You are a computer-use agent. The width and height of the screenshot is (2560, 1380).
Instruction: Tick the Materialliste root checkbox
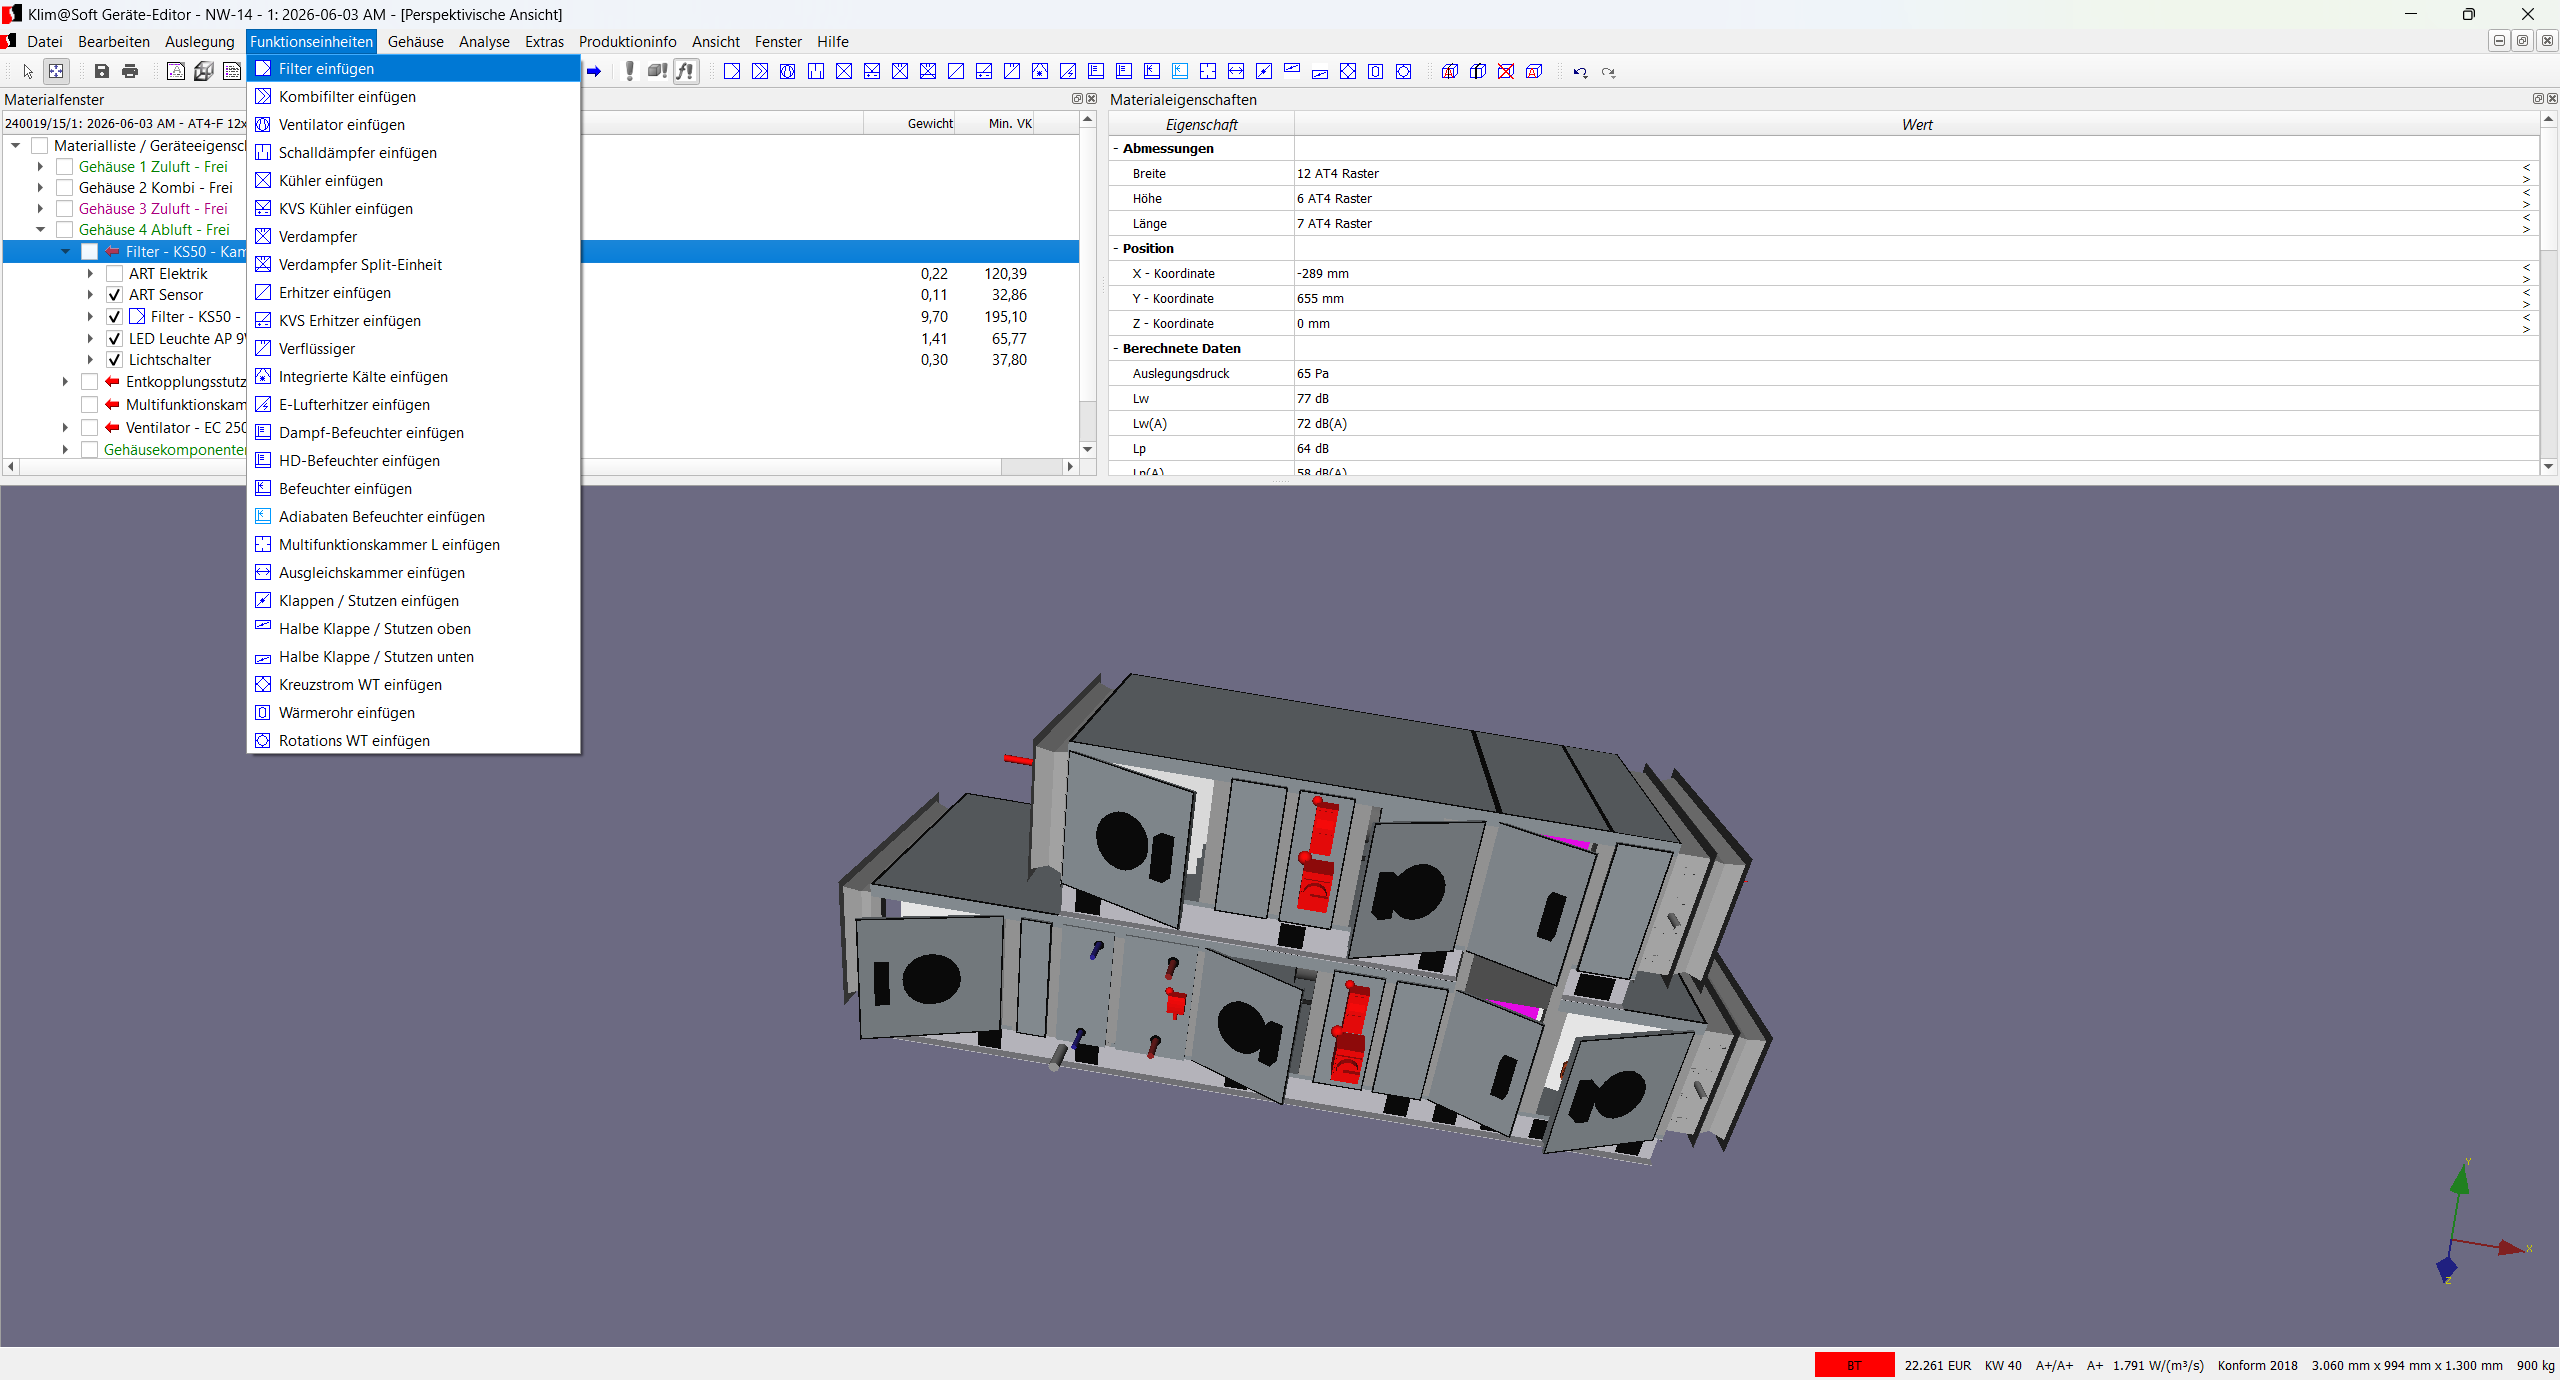(x=40, y=146)
